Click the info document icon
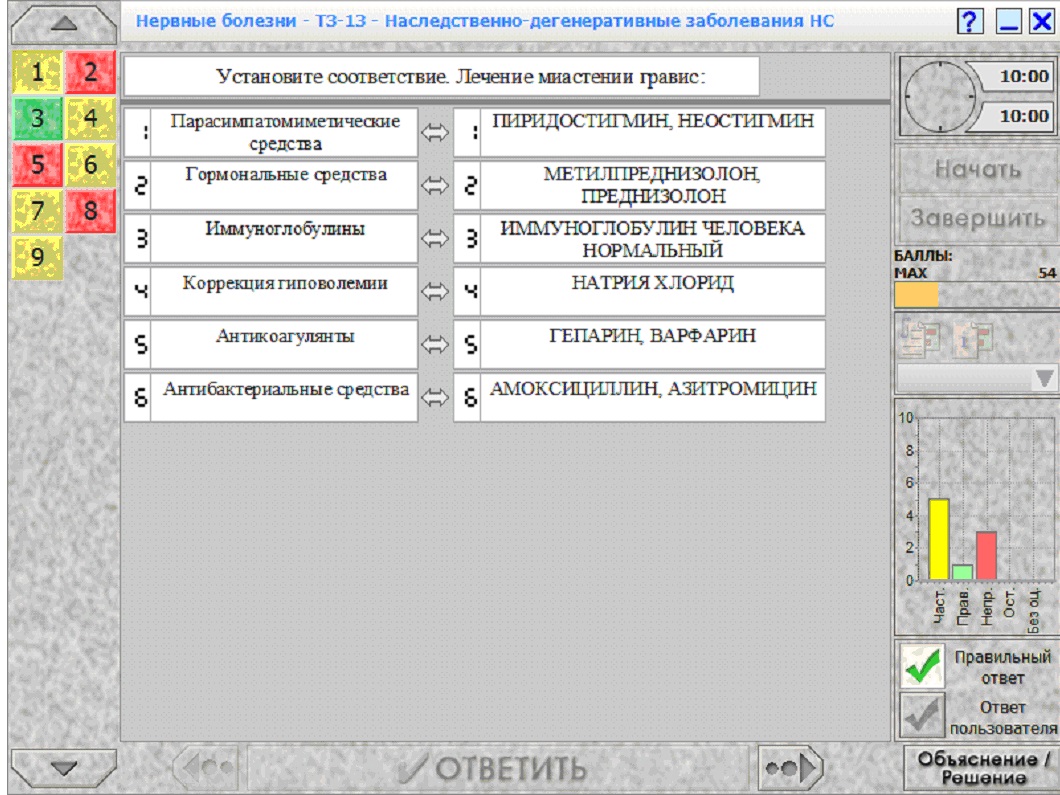1060x795 pixels. [973, 339]
